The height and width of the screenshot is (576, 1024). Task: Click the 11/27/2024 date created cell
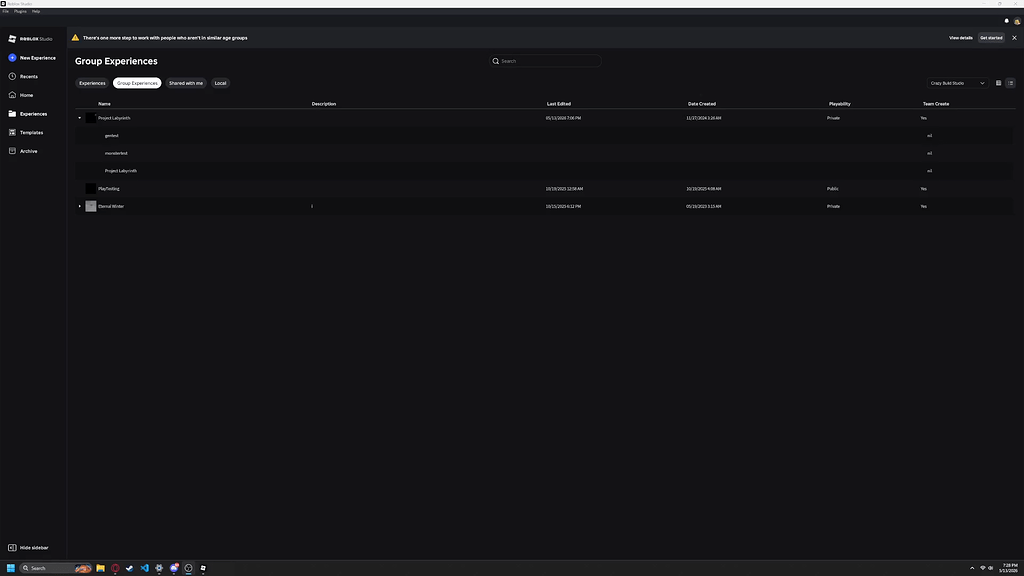tap(703, 118)
